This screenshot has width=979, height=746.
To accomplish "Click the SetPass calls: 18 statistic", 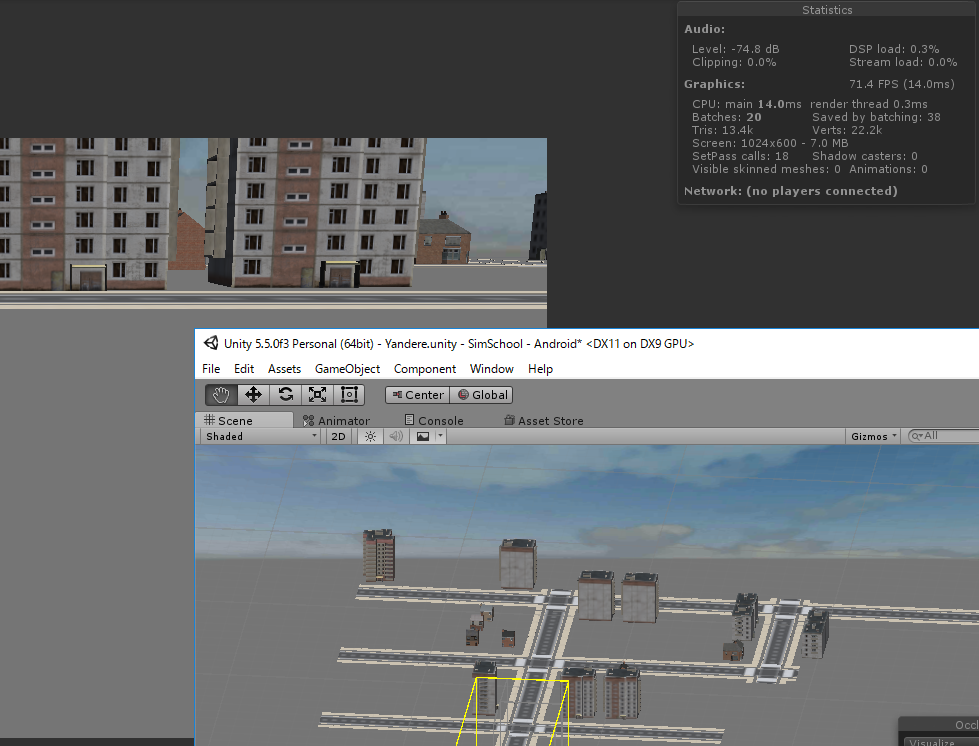I will coord(740,156).
